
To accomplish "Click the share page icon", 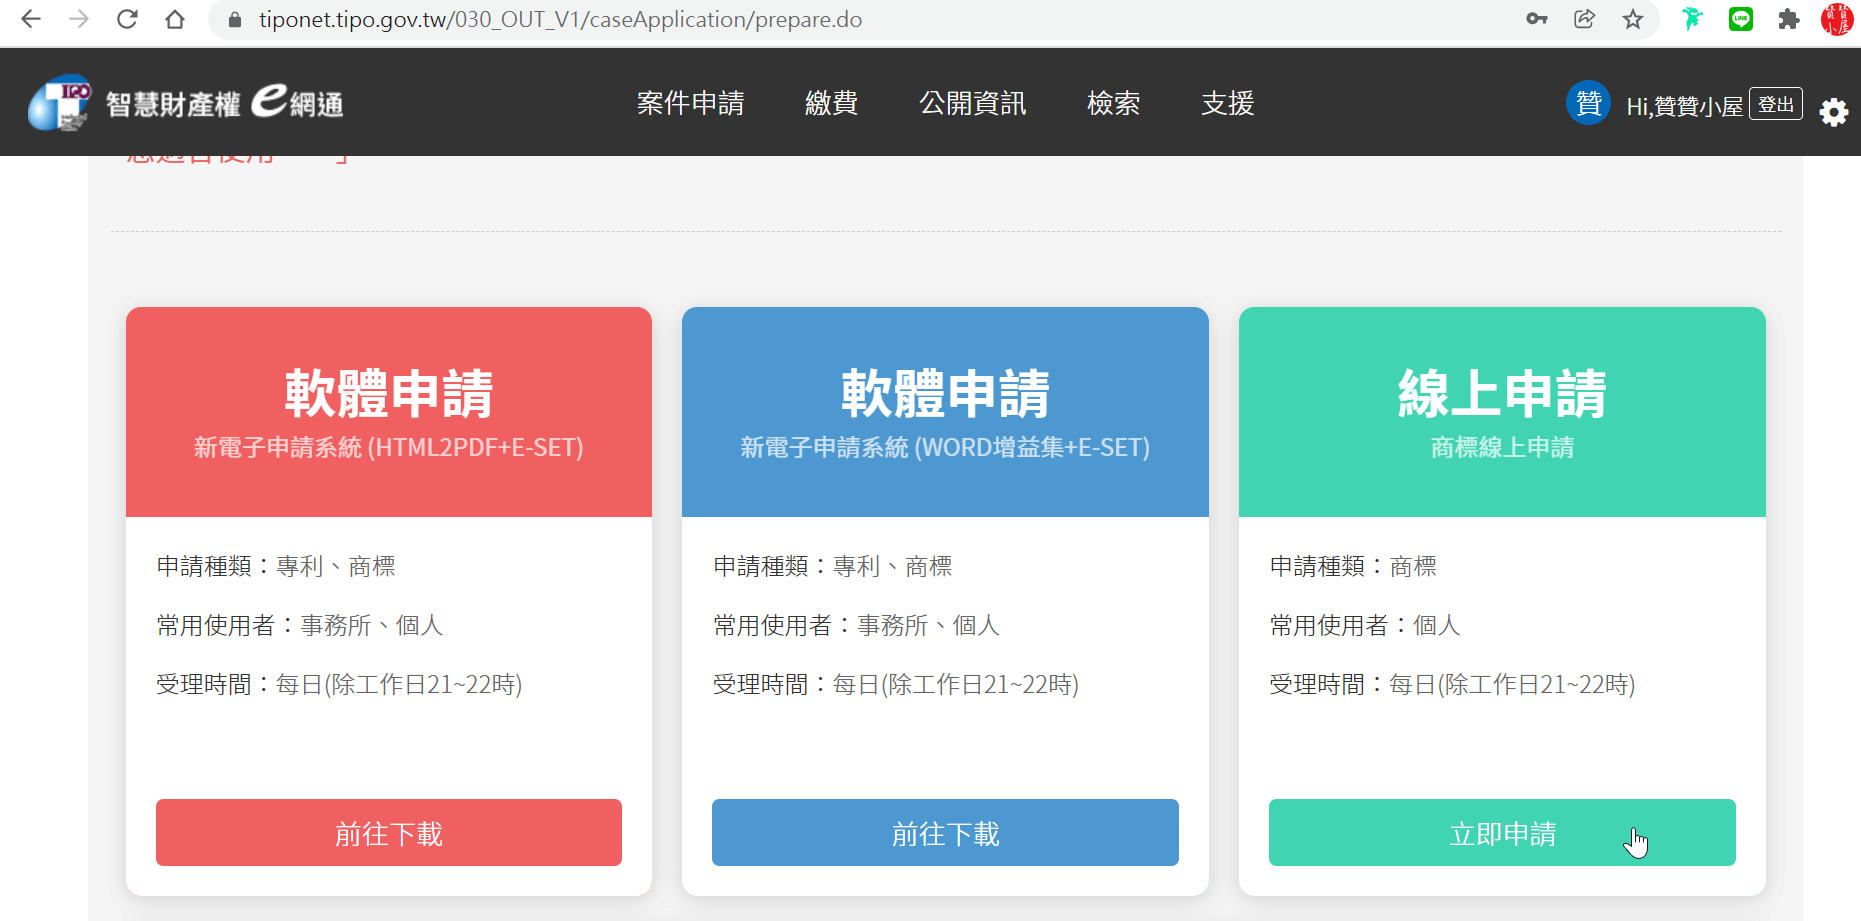I will pyautogui.click(x=1585, y=19).
